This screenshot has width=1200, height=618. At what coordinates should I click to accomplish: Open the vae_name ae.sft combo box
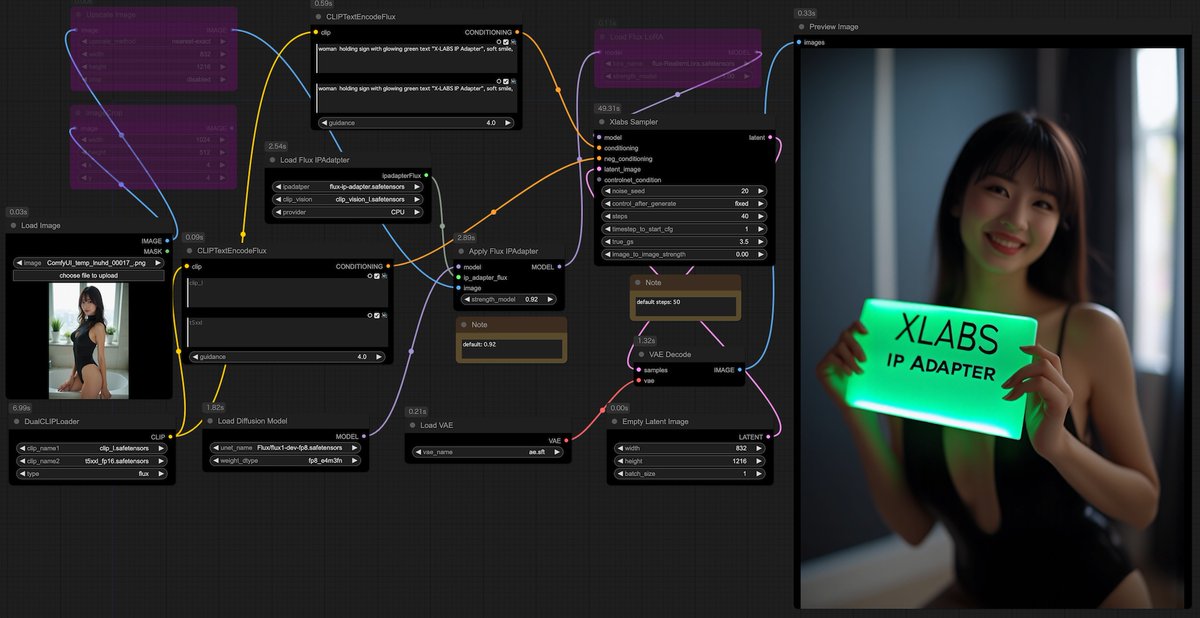pyautogui.click(x=489, y=453)
